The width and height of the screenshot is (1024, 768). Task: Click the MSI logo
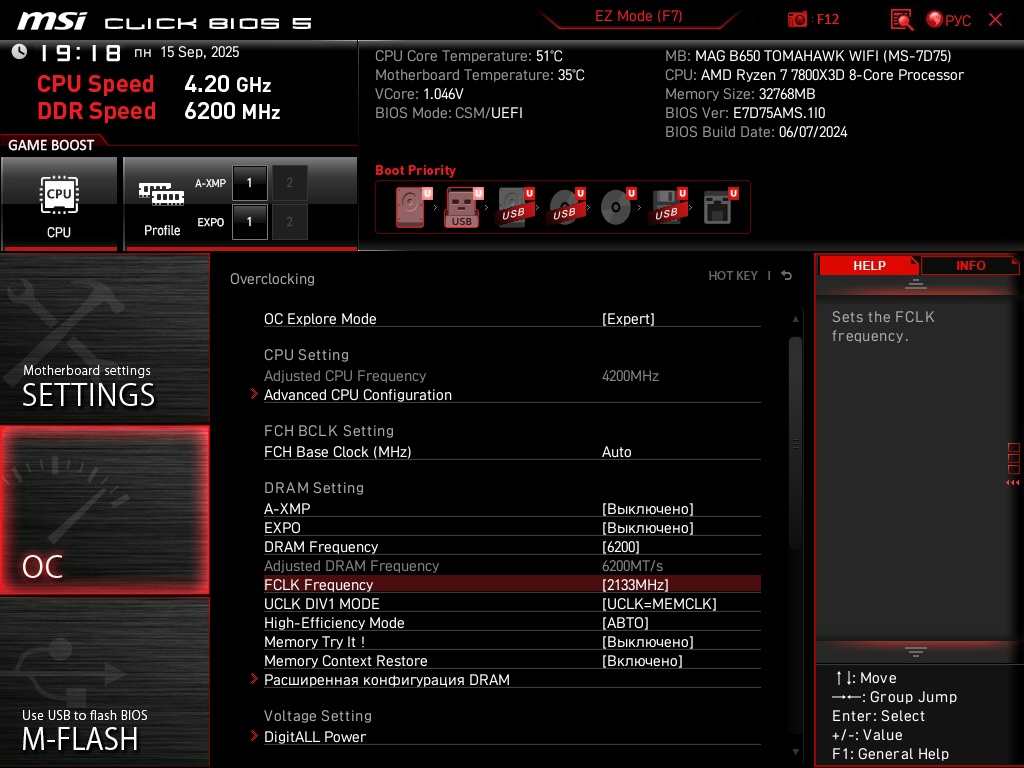(x=52, y=21)
